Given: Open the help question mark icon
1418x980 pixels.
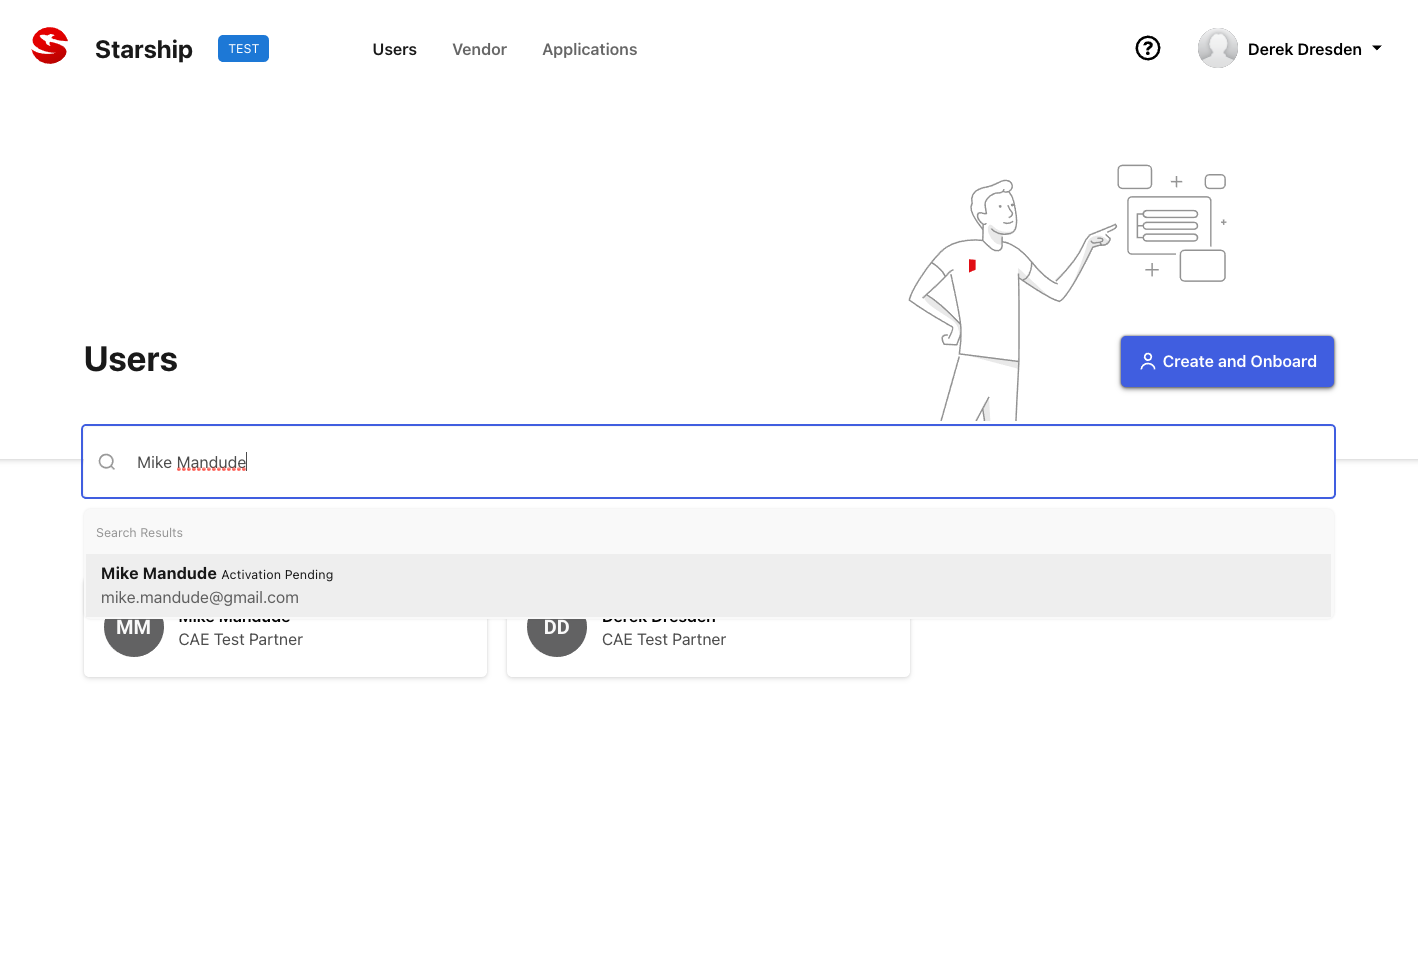Looking at the screenshot, I should click(x=1147, y=48).
